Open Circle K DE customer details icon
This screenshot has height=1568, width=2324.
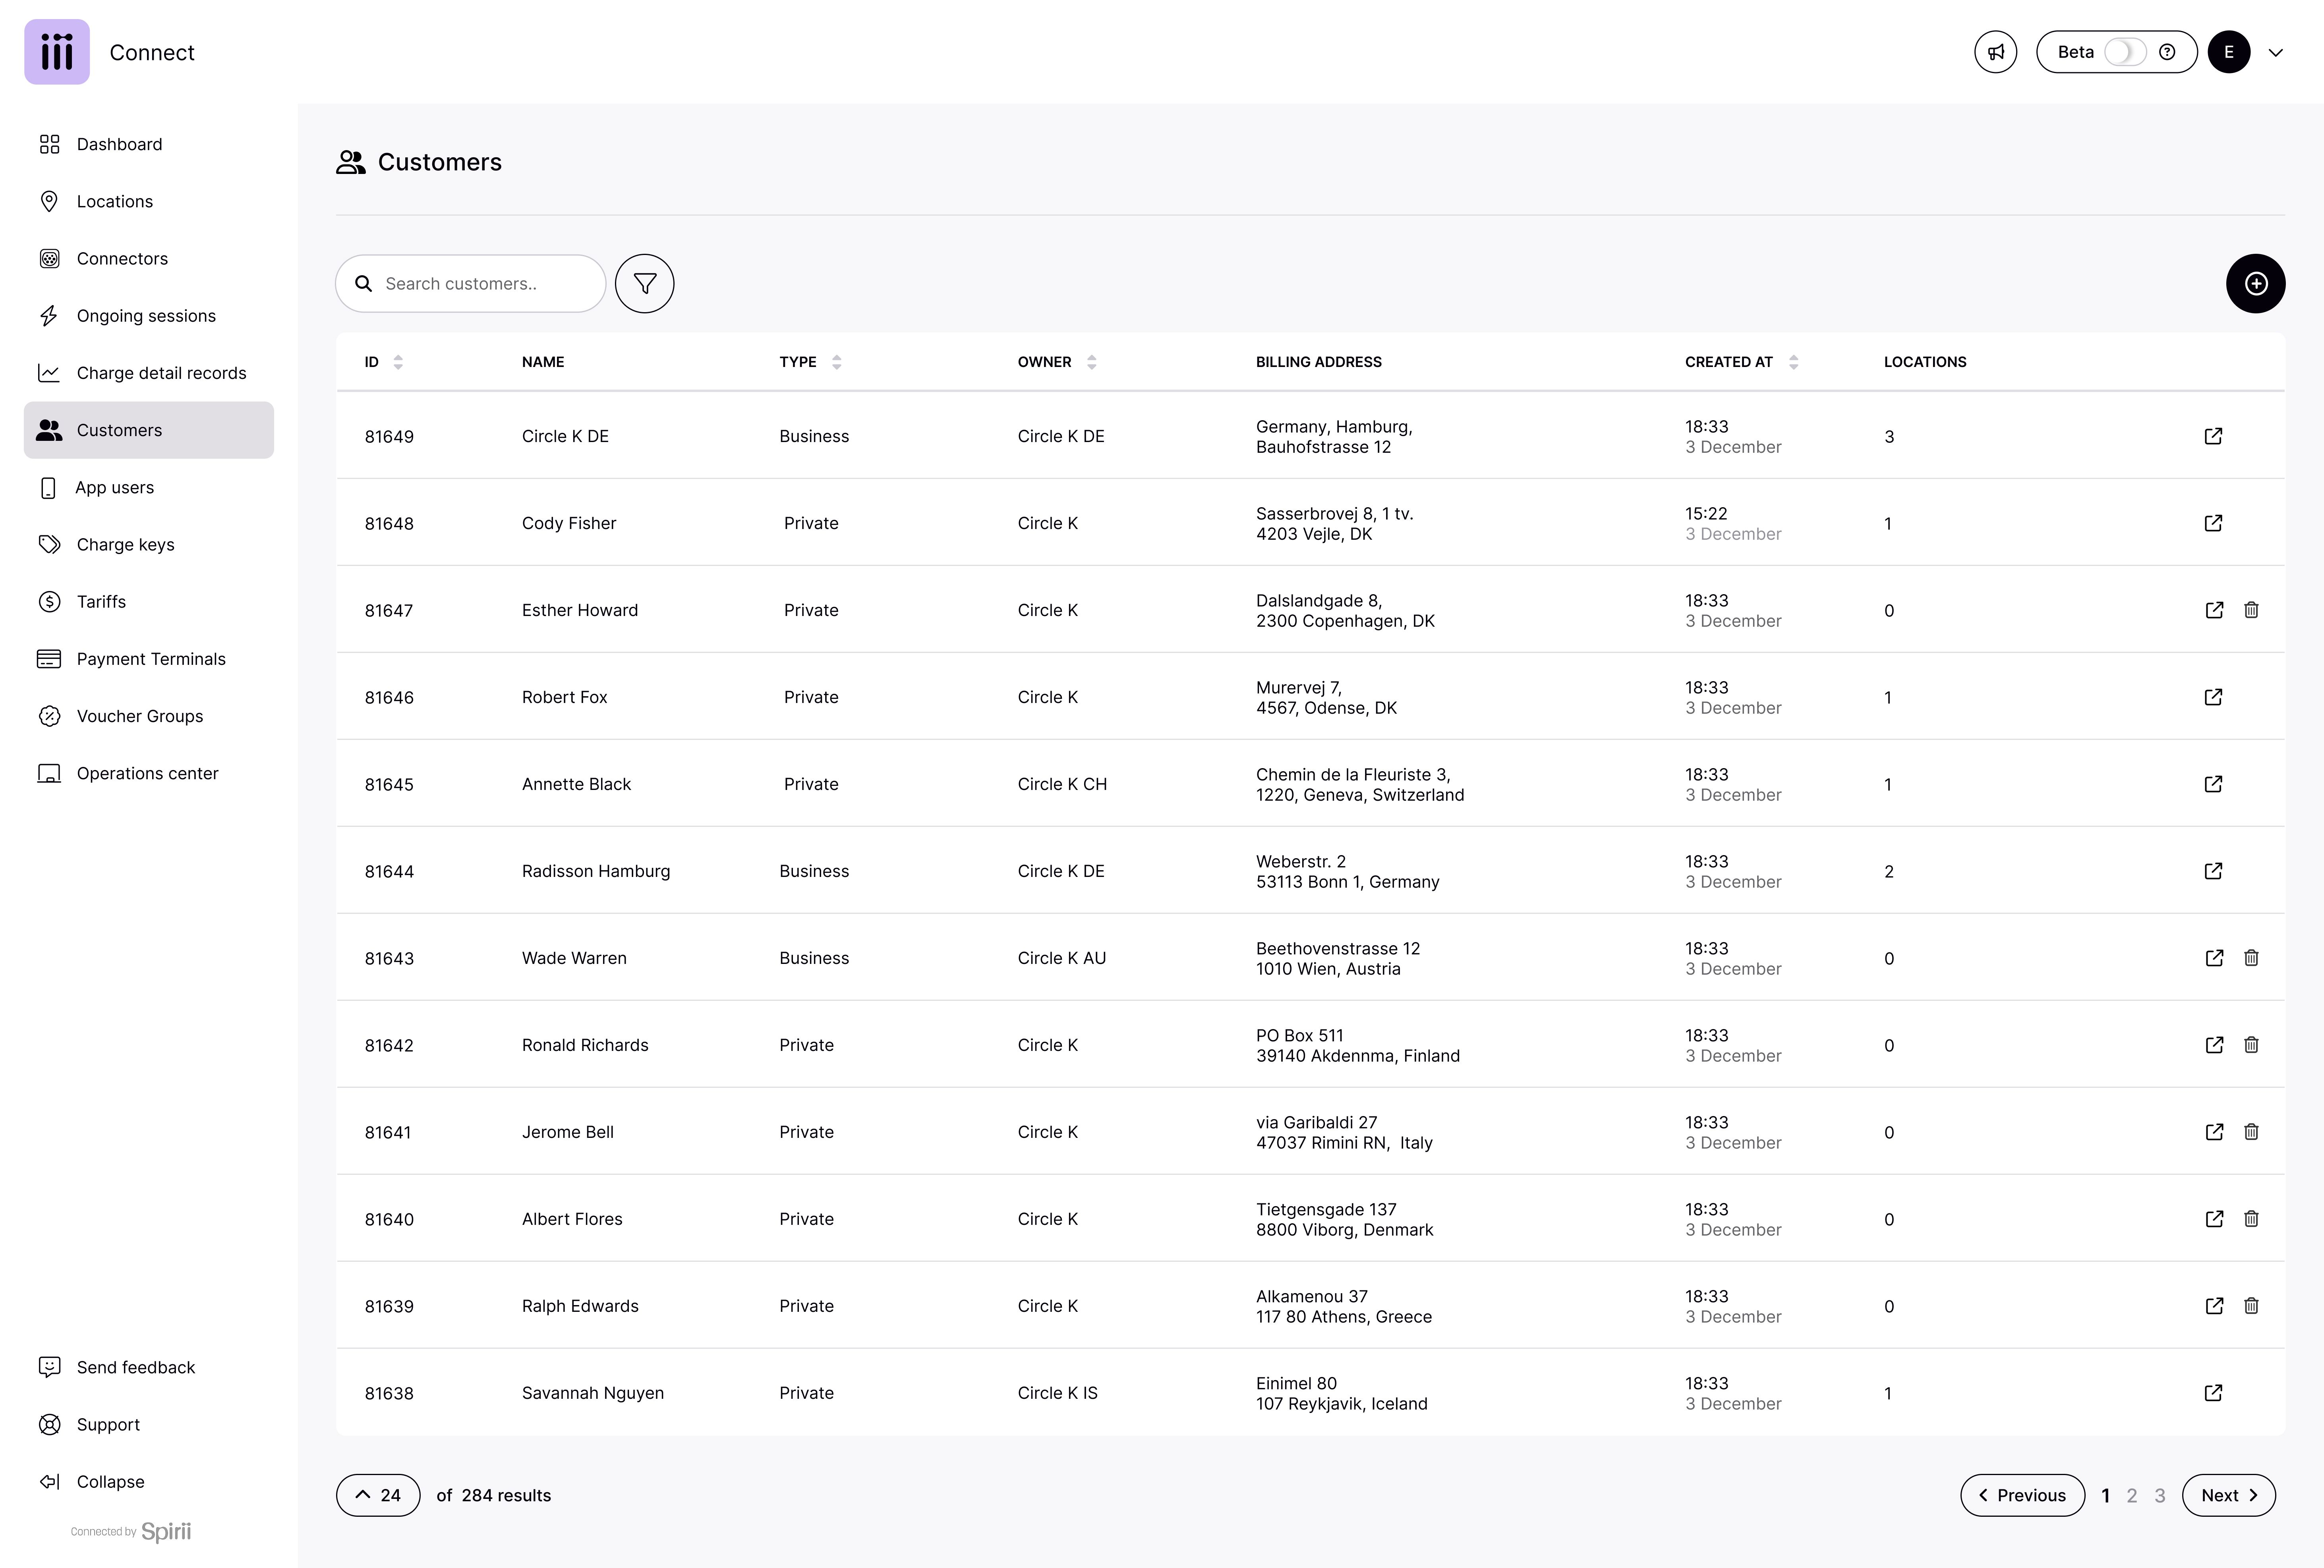(x=2213, y=436)
